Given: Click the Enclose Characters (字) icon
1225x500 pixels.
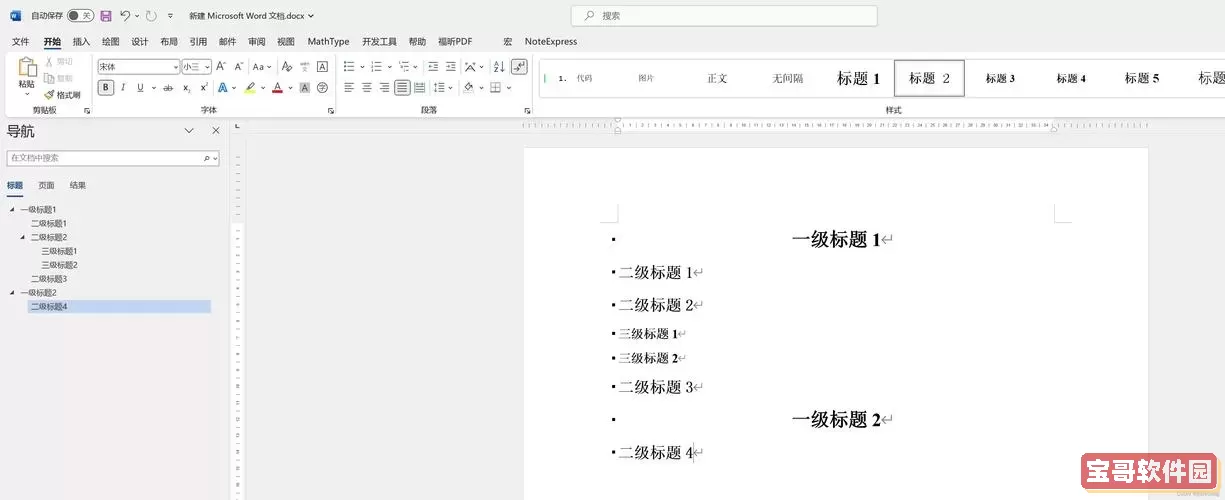Looking at the screenshot, I should pos(322,88).
